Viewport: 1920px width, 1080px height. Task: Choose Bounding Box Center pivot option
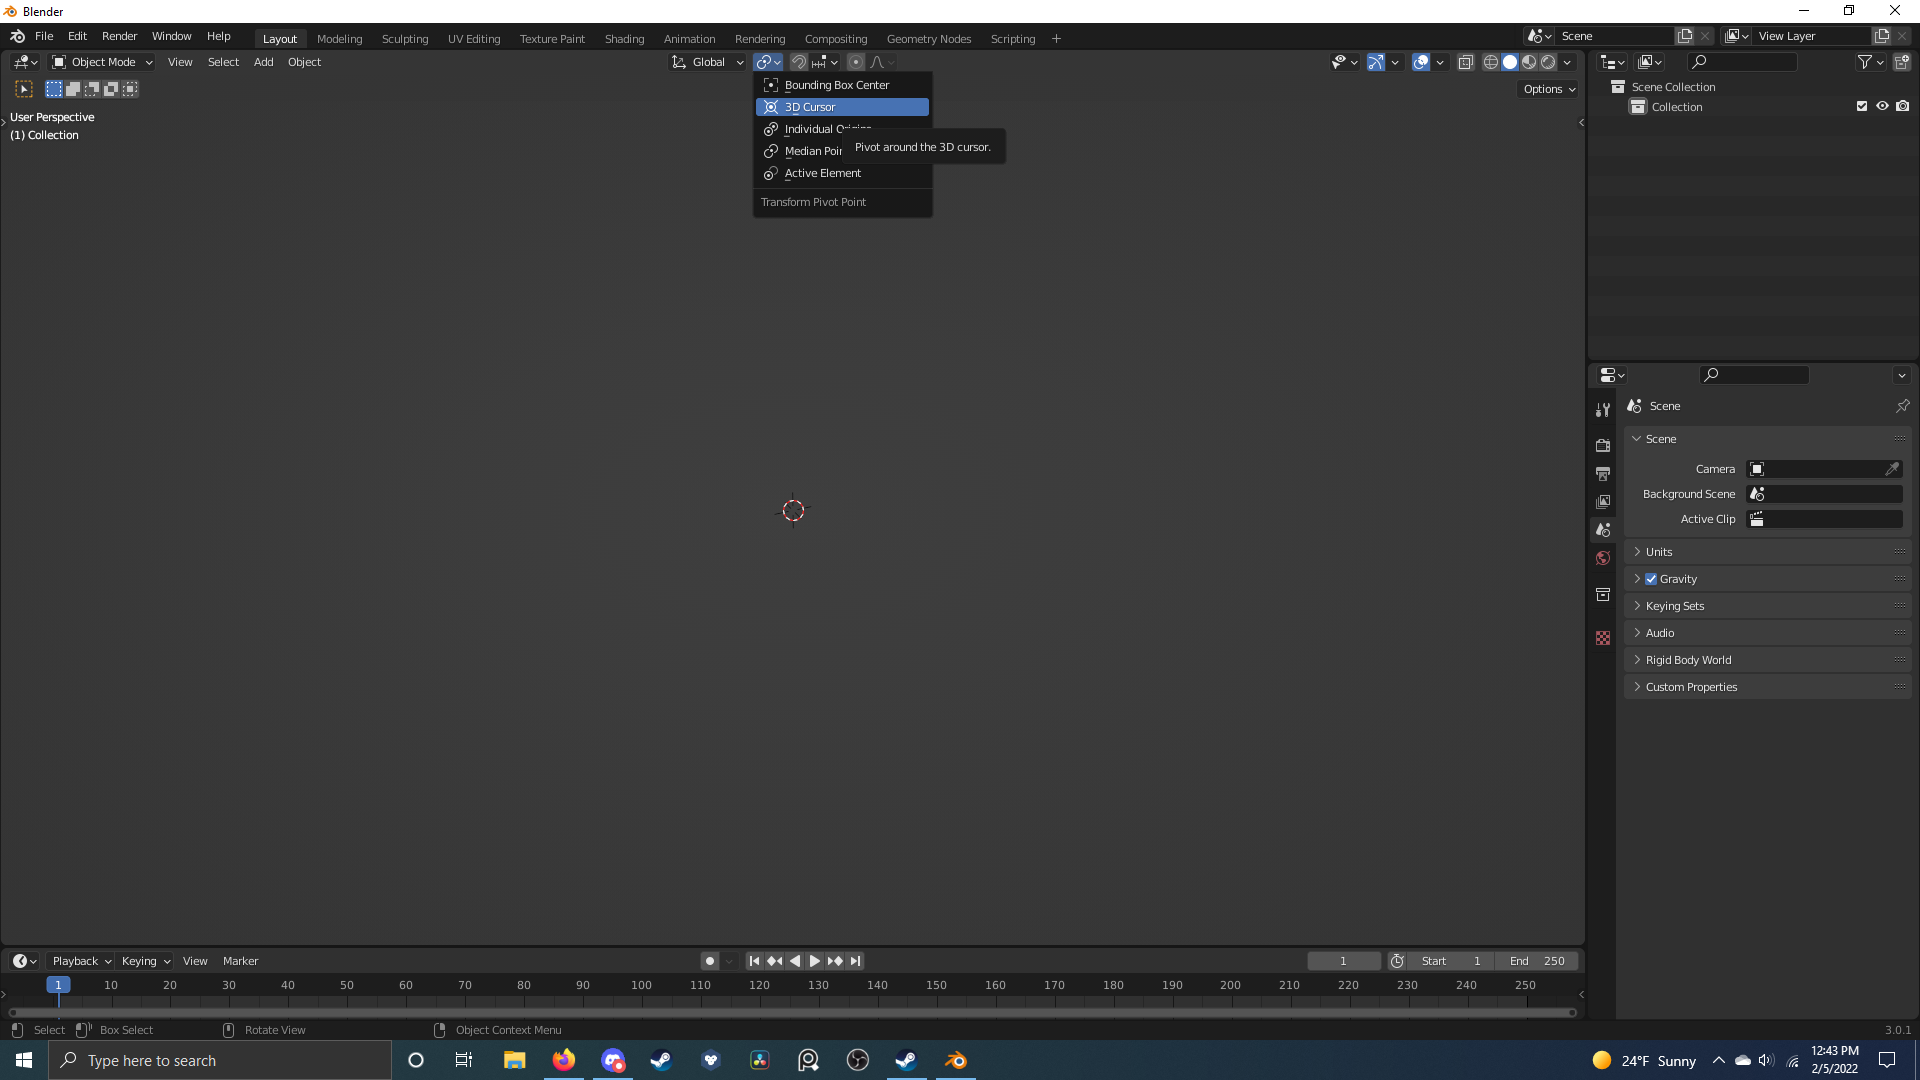(836, 85)
